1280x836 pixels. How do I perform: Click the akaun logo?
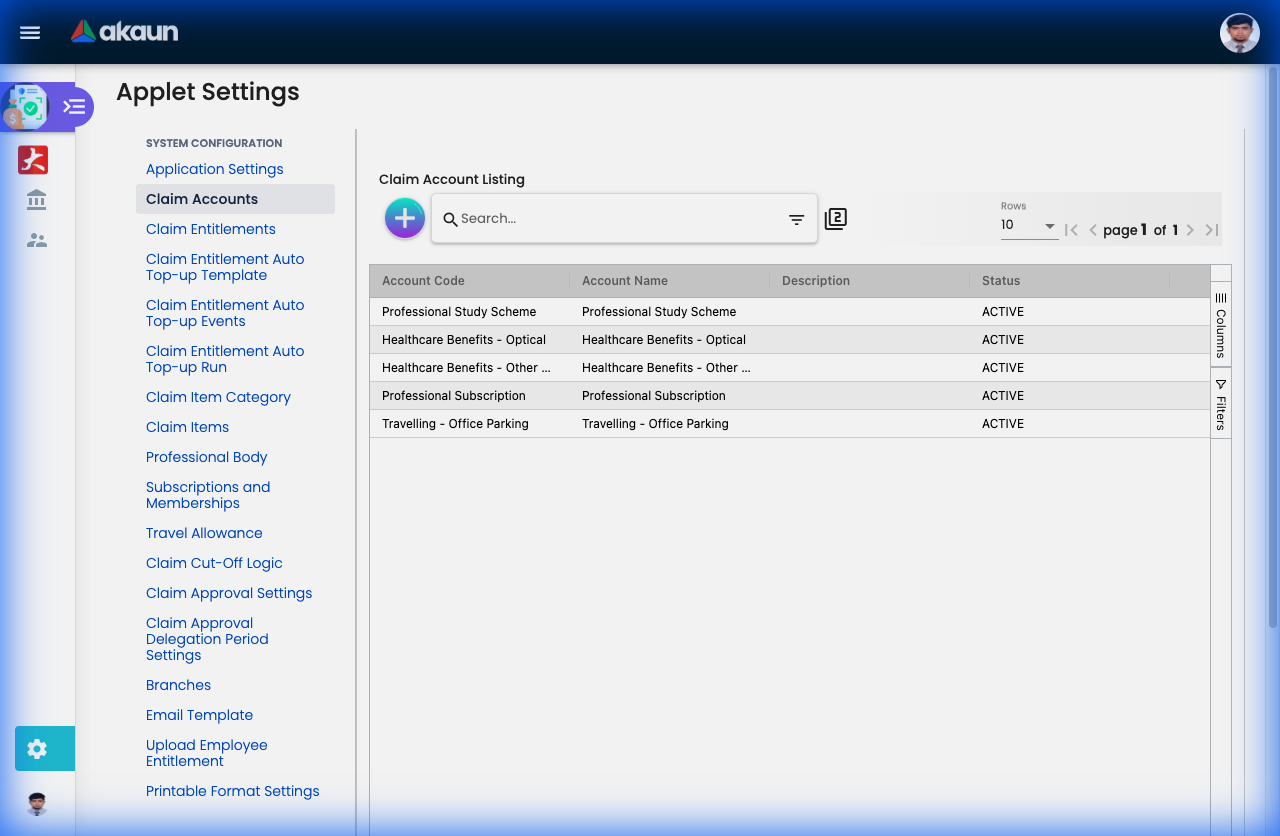tap(123, 31)
